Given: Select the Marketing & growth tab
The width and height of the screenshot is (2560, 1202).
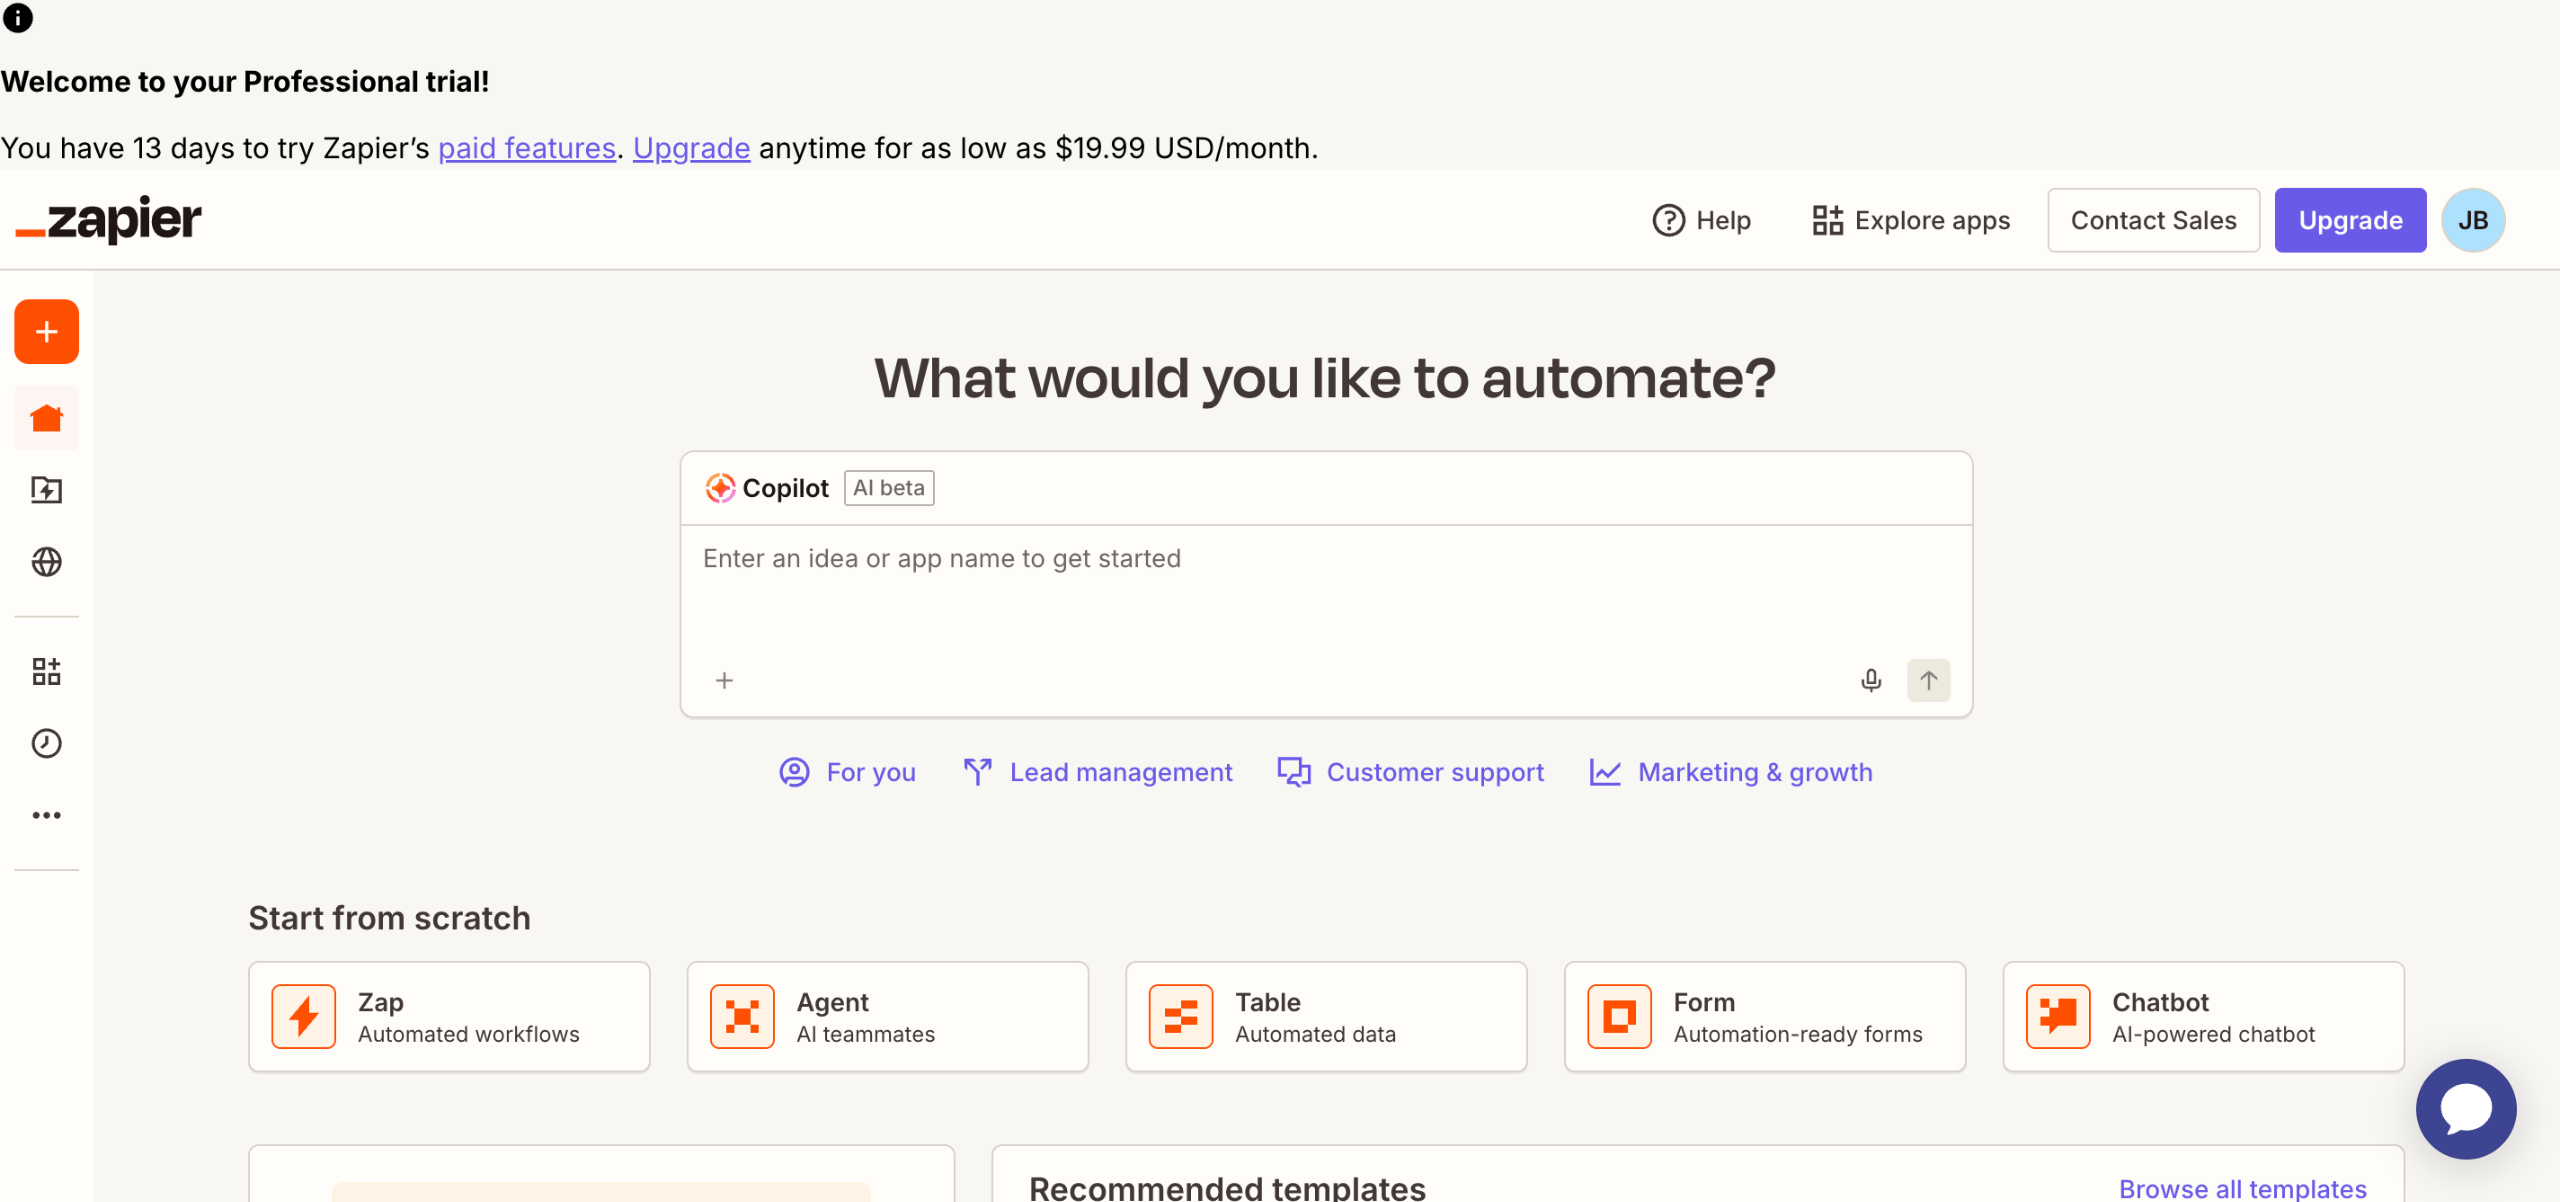Looking at the screenshot, I should 1731,772.
